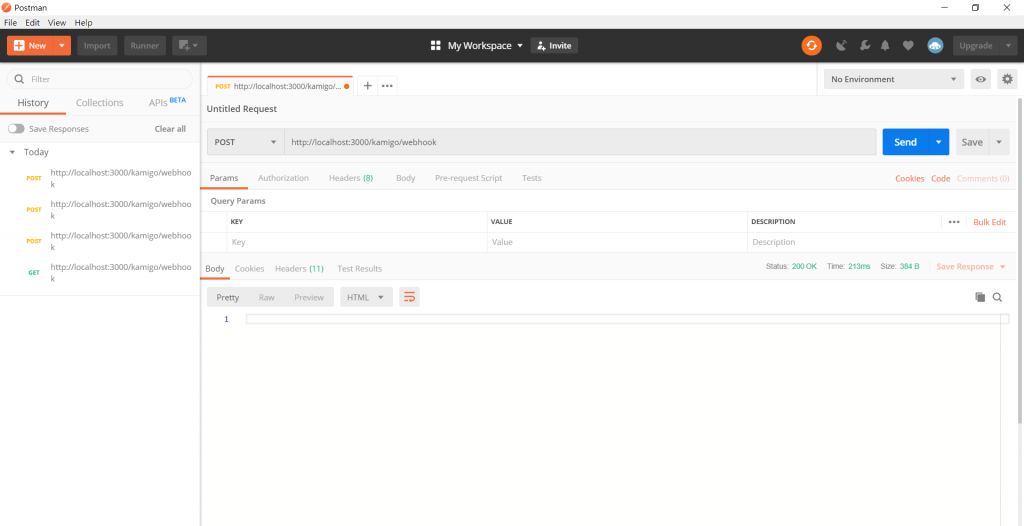
Task: Click the Clear all history link
Action: point(170,129)
